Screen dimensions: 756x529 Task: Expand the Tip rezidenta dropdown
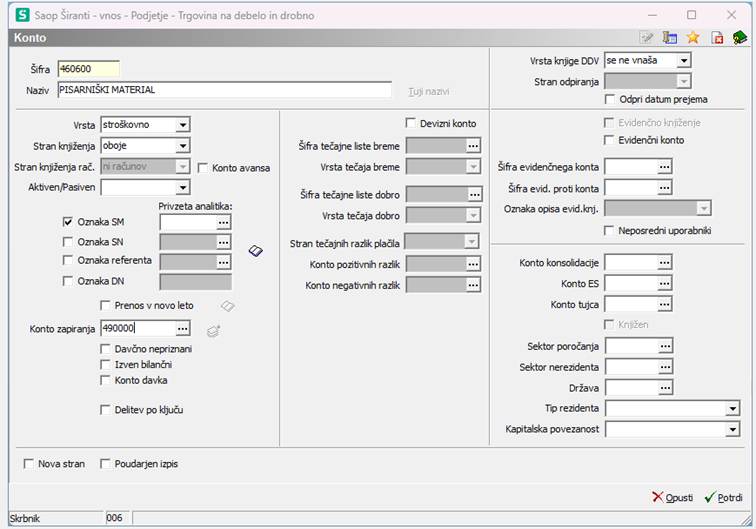pyautogui.click(x=732, y=409)
